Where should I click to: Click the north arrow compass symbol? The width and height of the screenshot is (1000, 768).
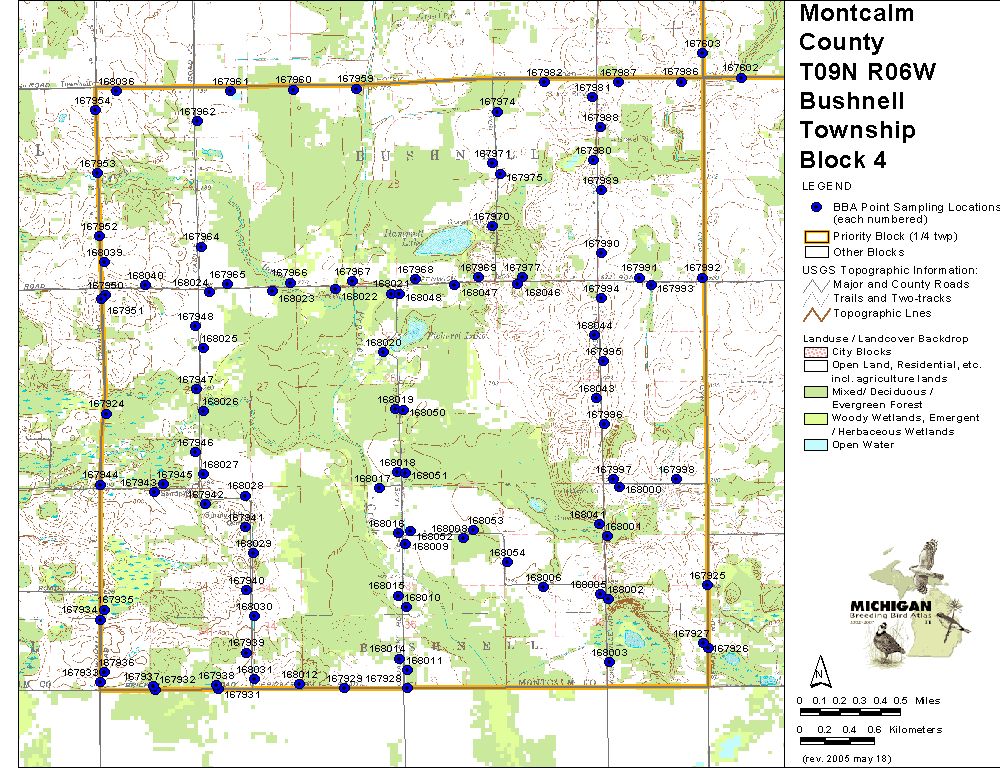[x=819, y=669]
